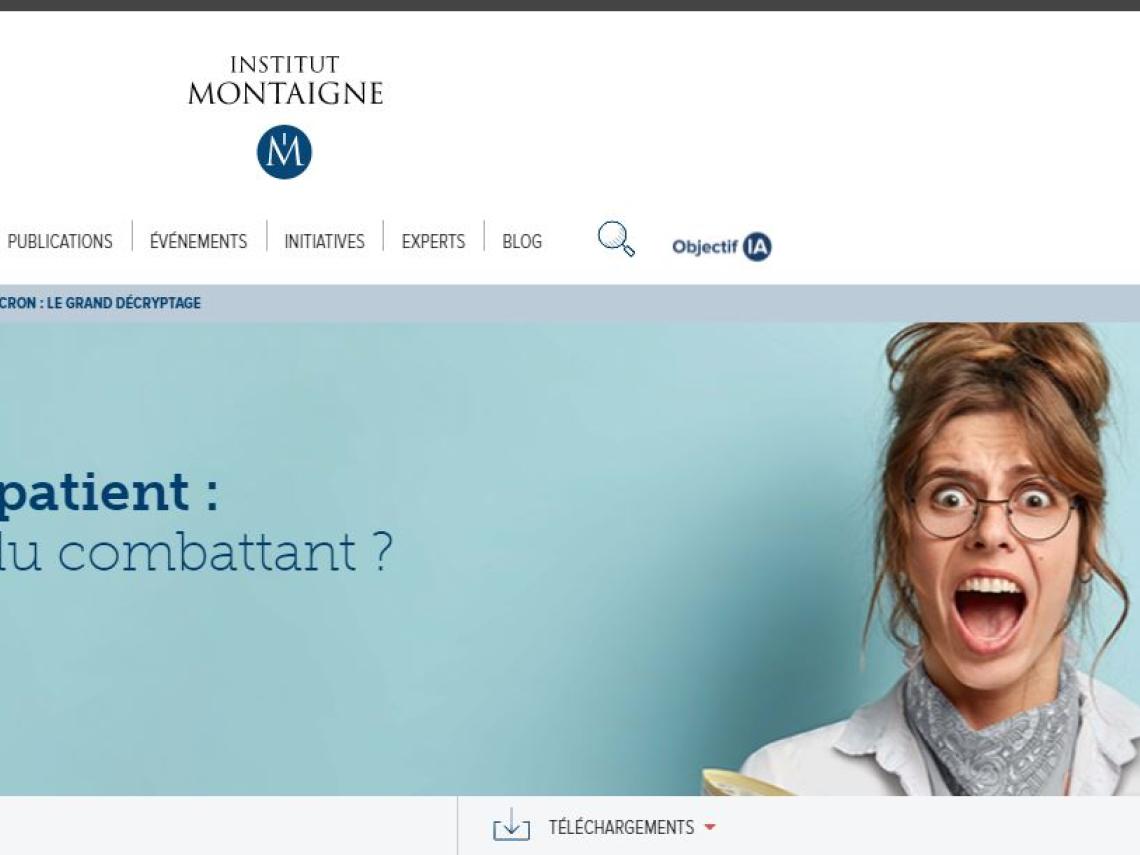
Task: Click the Institut Montaigne wordmark
Action: coord(285,81)
